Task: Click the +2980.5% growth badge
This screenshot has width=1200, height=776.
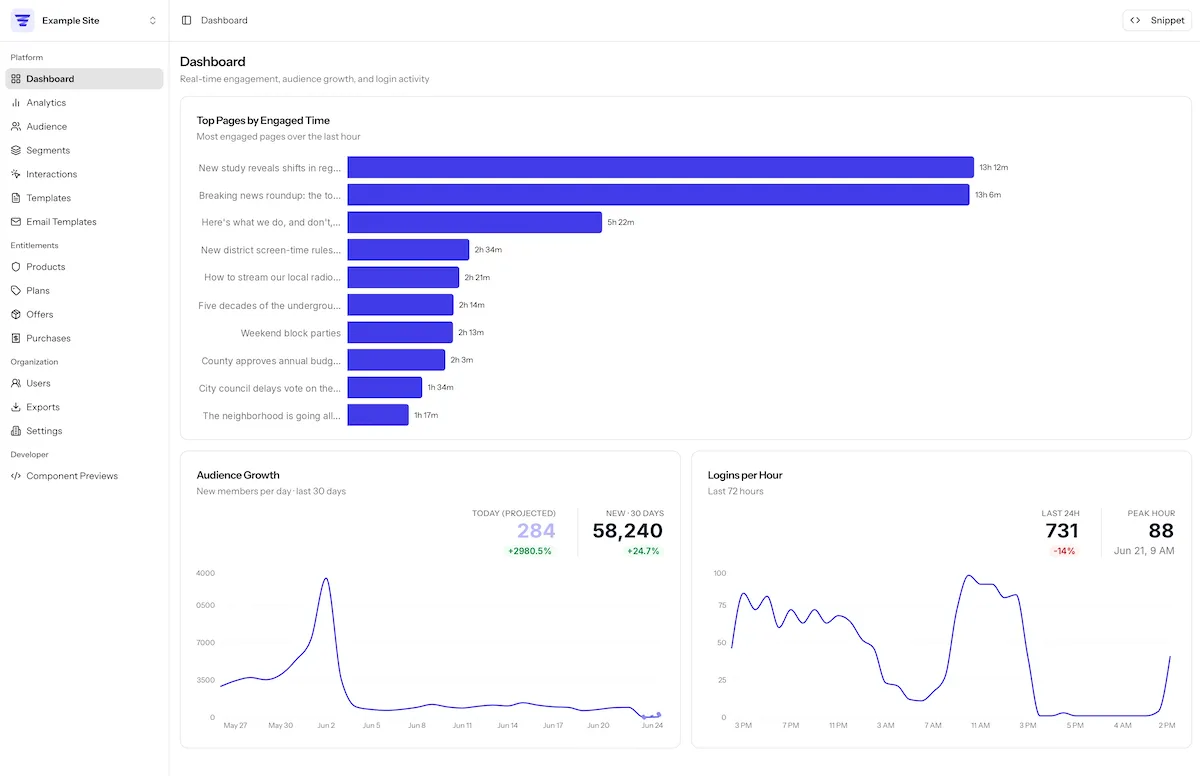Action: (x=530, y=551)
